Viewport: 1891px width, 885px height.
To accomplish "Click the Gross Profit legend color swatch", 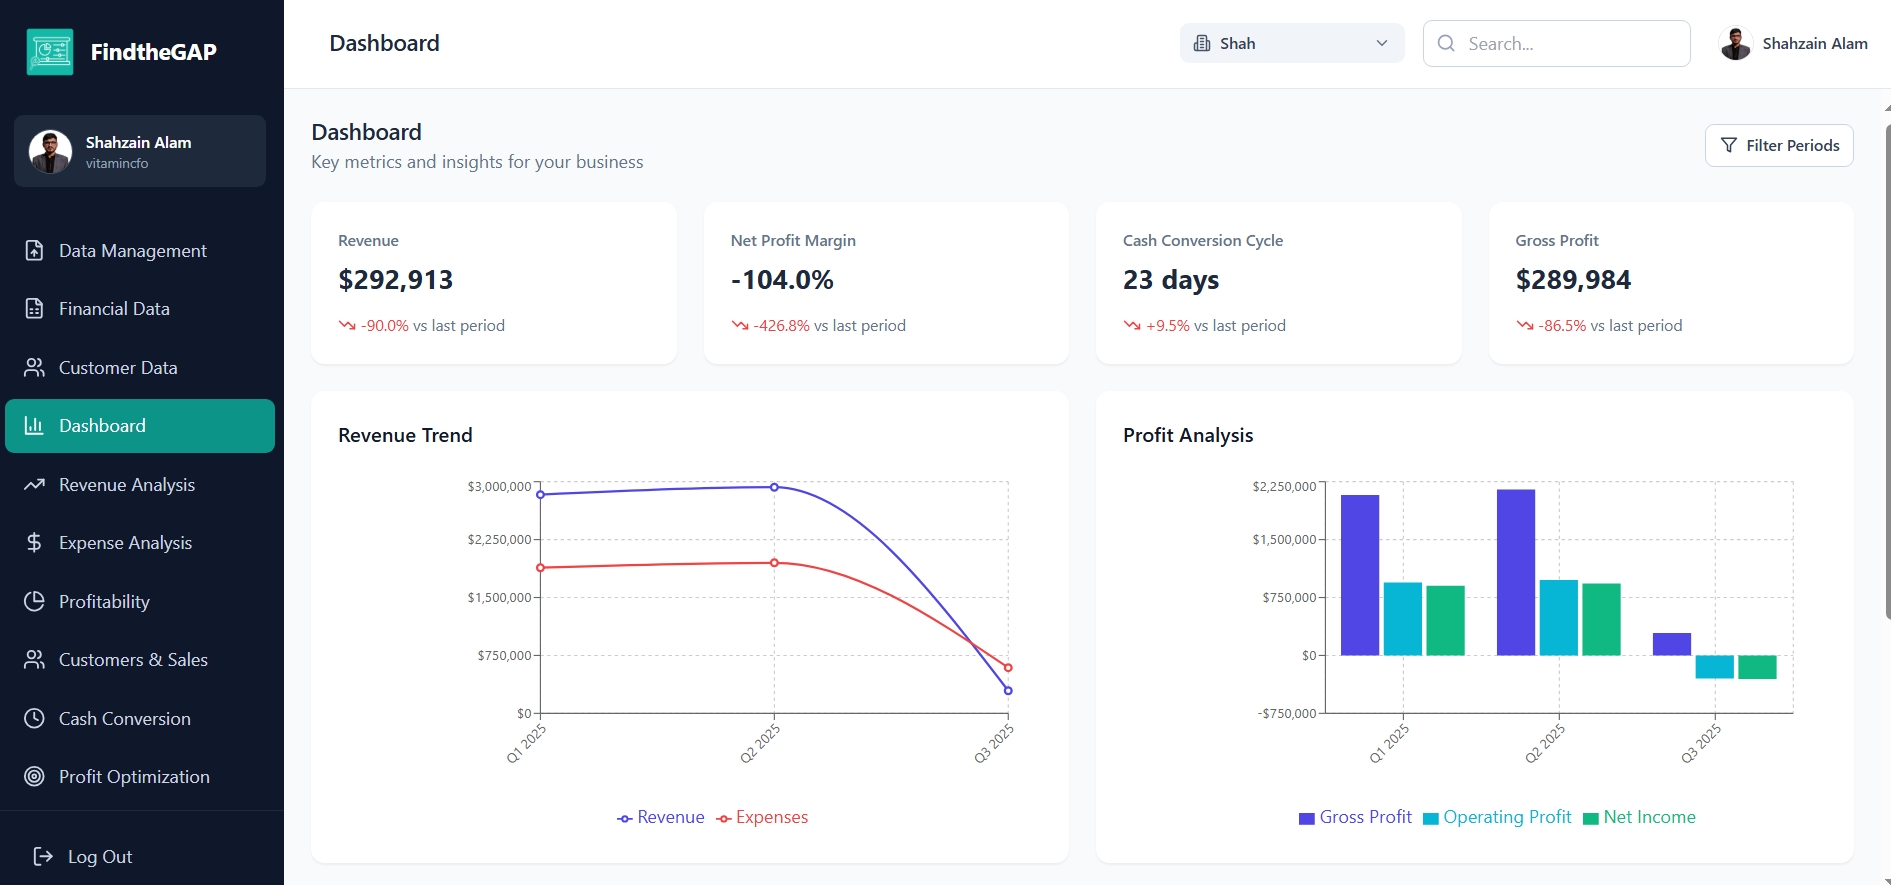I will click(x=1306, y=819).
